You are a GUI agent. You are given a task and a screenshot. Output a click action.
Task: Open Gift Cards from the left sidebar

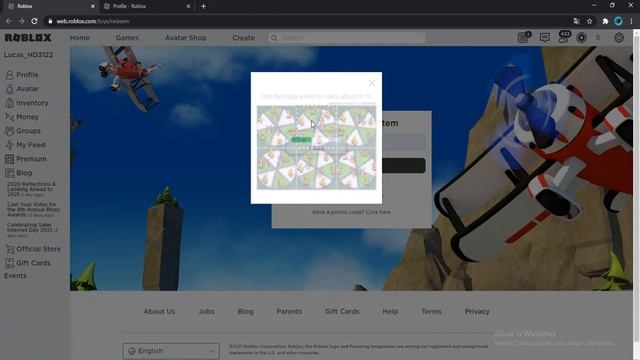pos(28,263)
